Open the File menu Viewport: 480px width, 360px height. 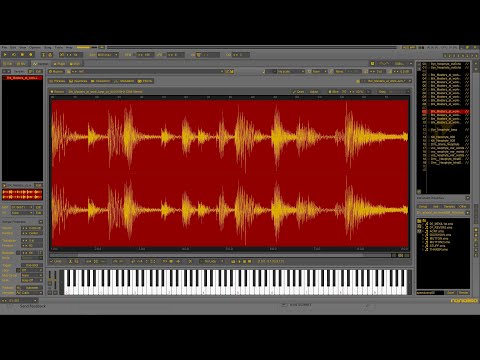coord(4,48)
